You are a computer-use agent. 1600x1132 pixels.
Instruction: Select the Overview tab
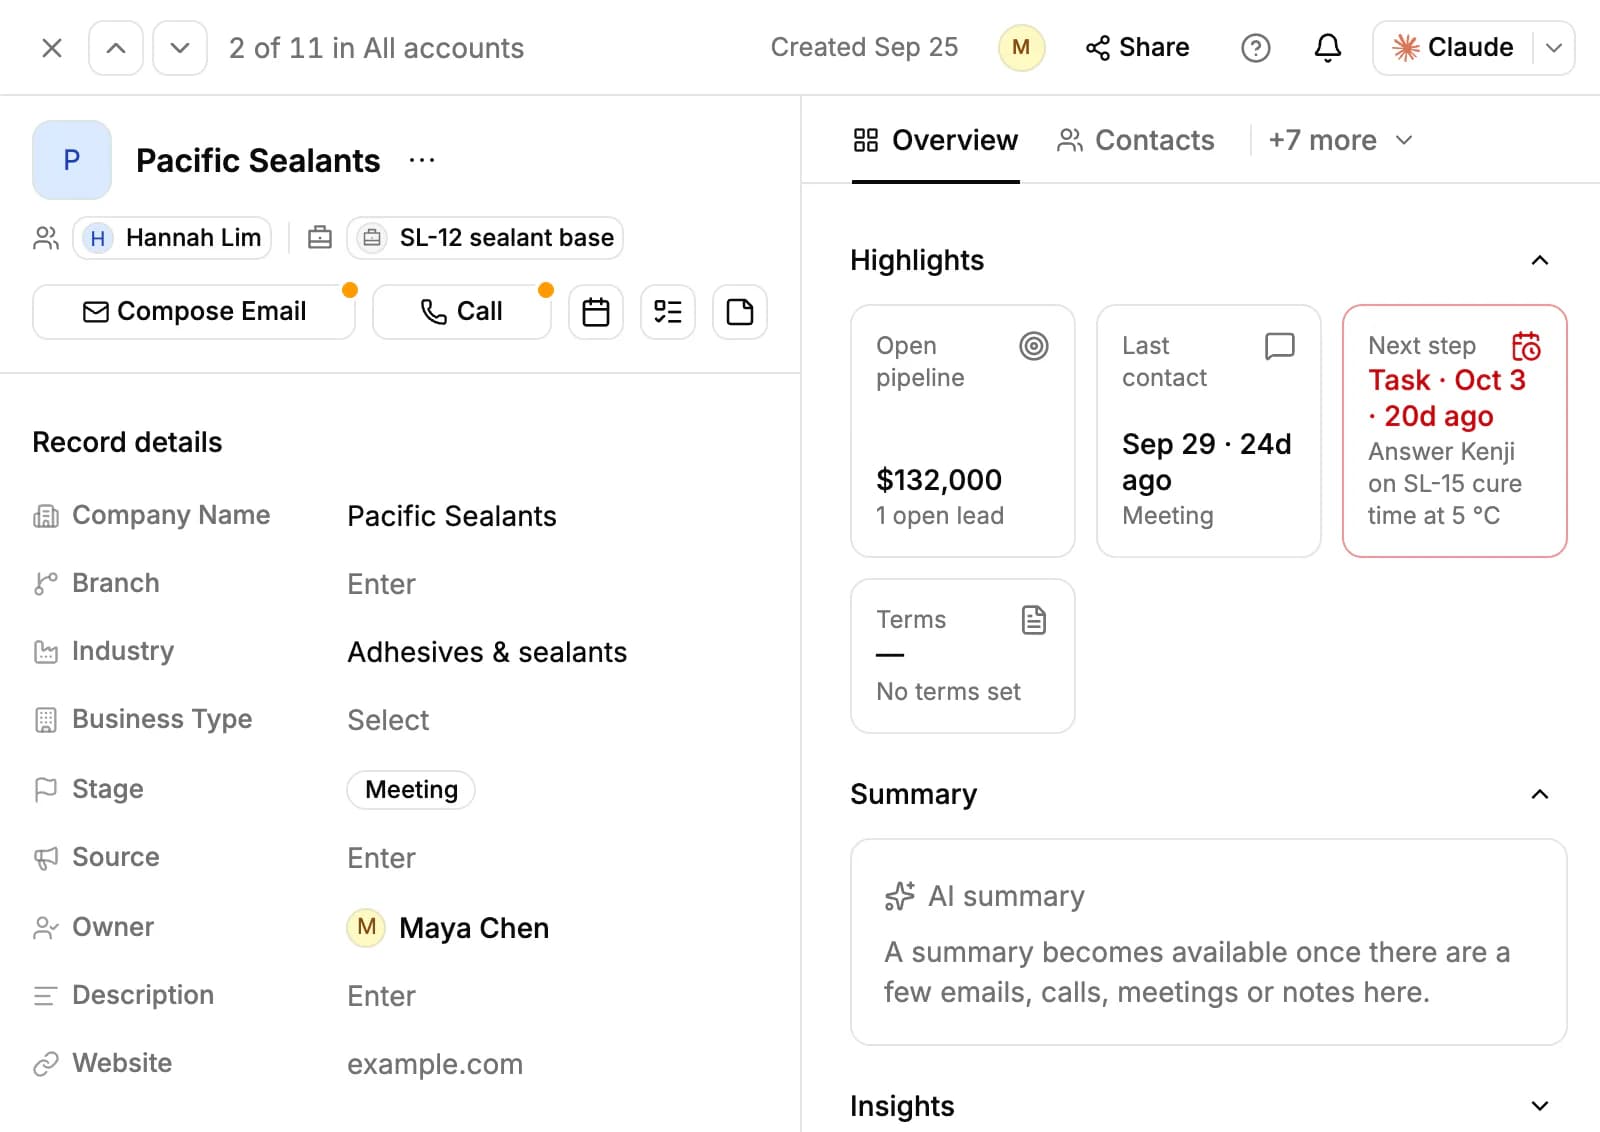[936, 140]
